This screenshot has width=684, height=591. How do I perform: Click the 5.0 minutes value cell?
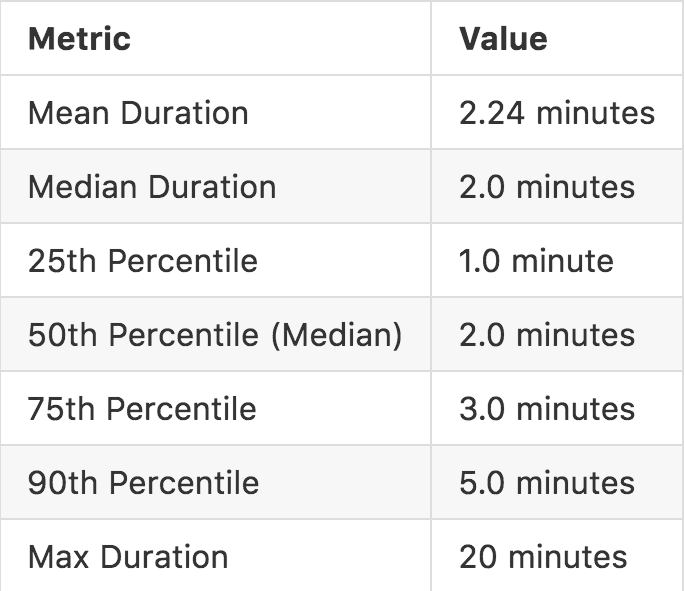[547, 483]
